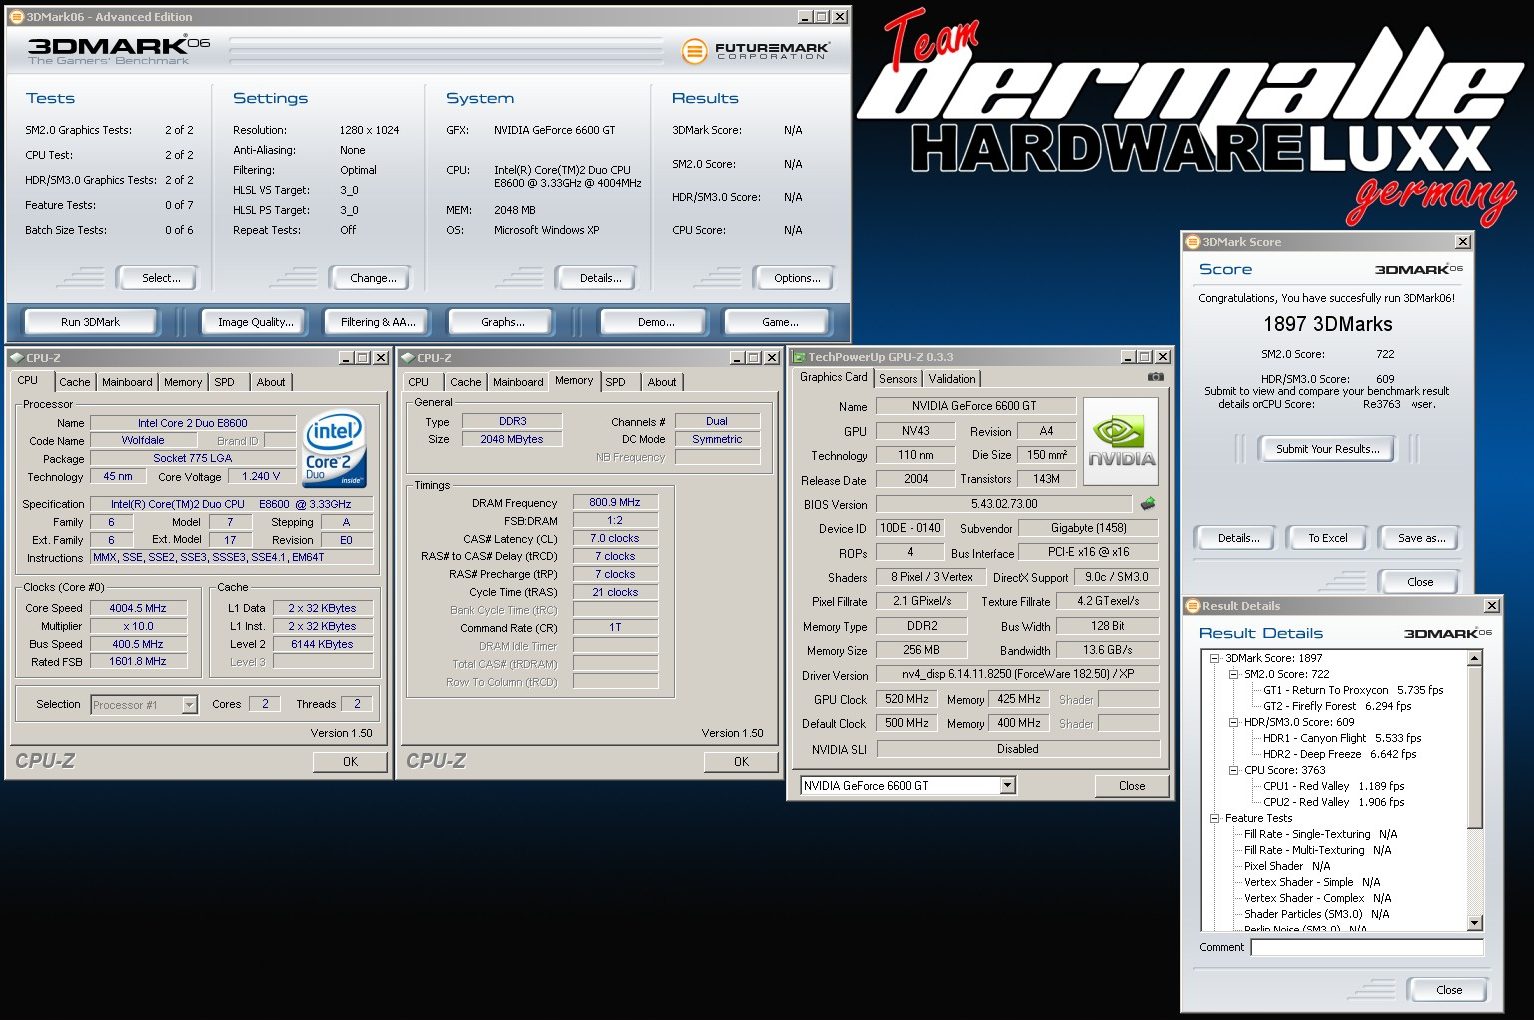Screen dimensions: 1534x1020
Task: Click the Comment input field
Action: click(1366, 947)
